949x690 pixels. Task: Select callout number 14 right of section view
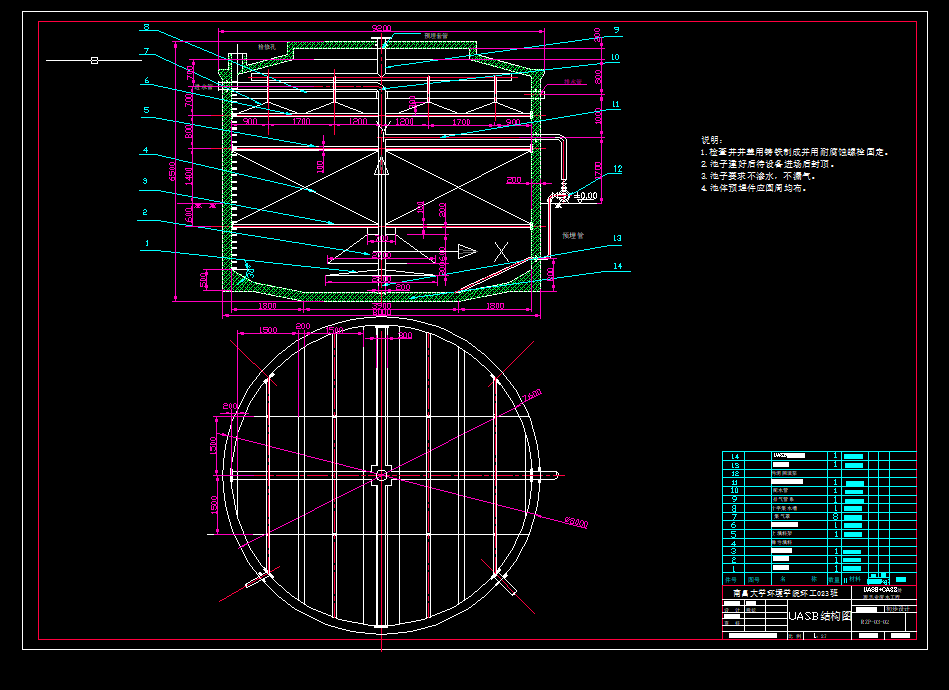(617, 266)
